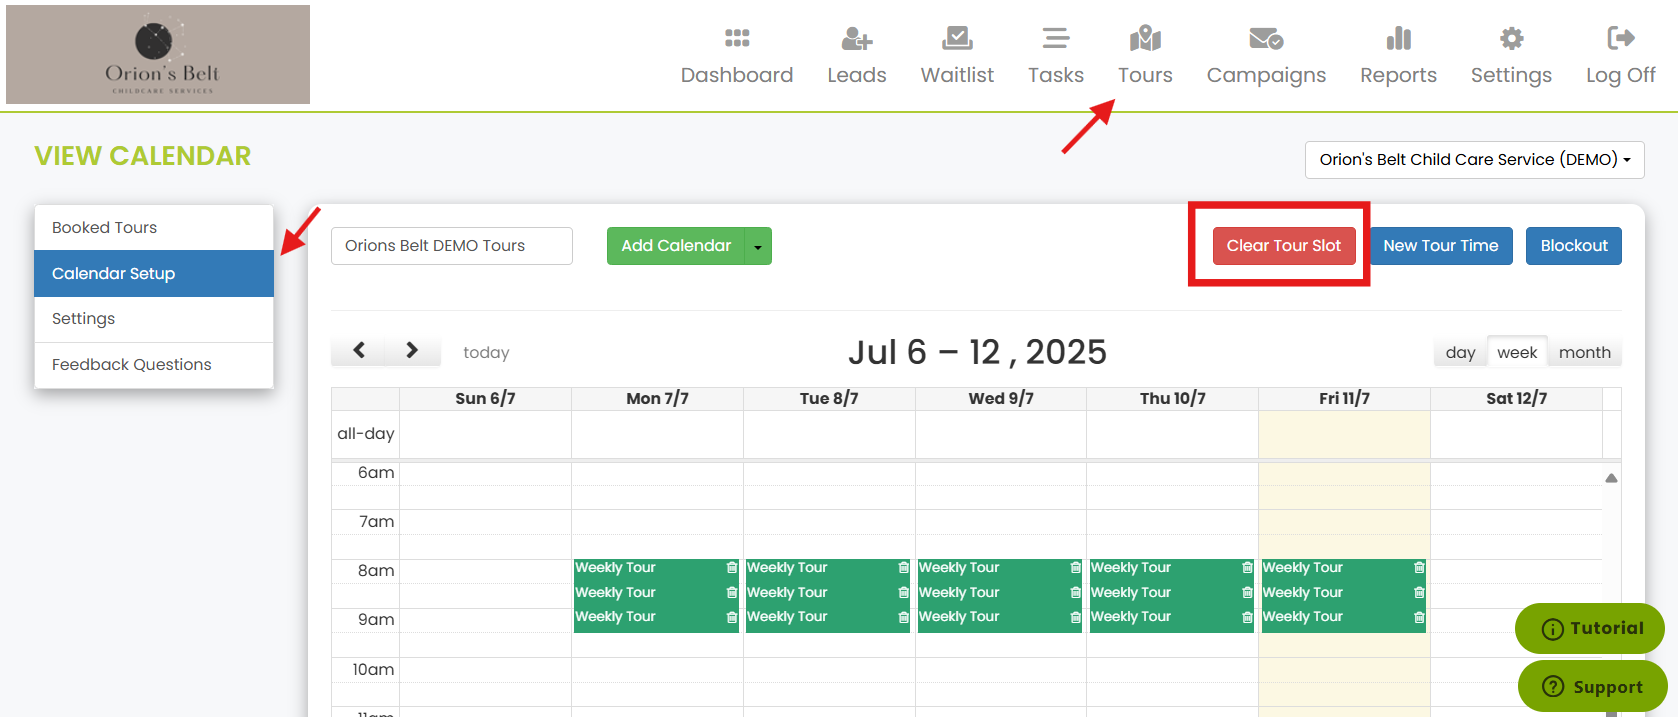Delete the middle Weekly Tour on Wednesday
The height and width of the screenshot is (717, 1678).
click(1075, 593)
